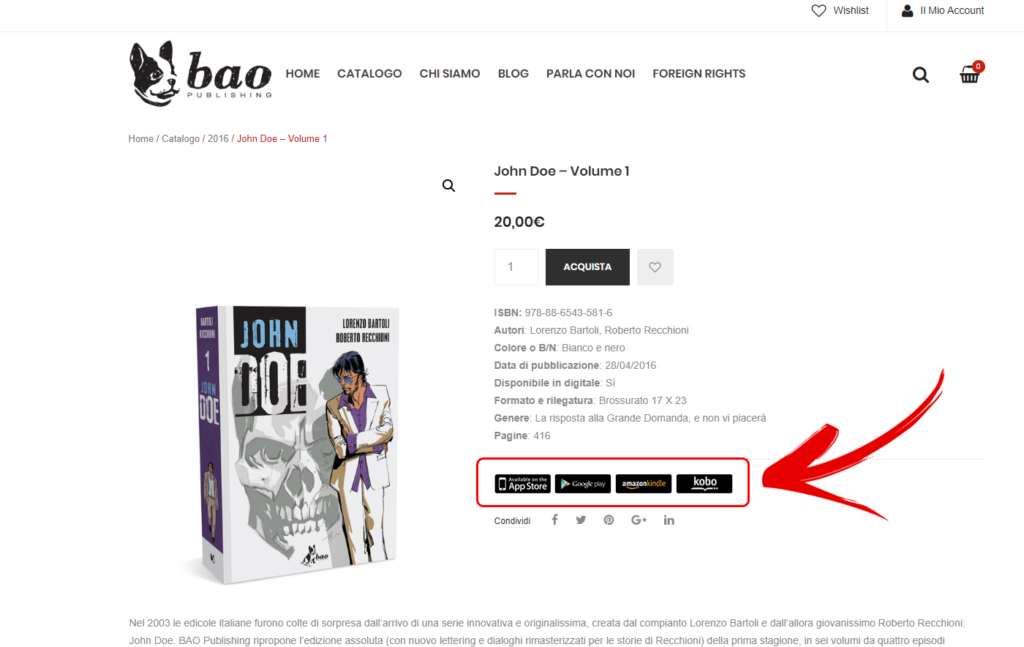
Task: Share the book on Twitter
Action: pyautogui.click(x=581, y=520)
